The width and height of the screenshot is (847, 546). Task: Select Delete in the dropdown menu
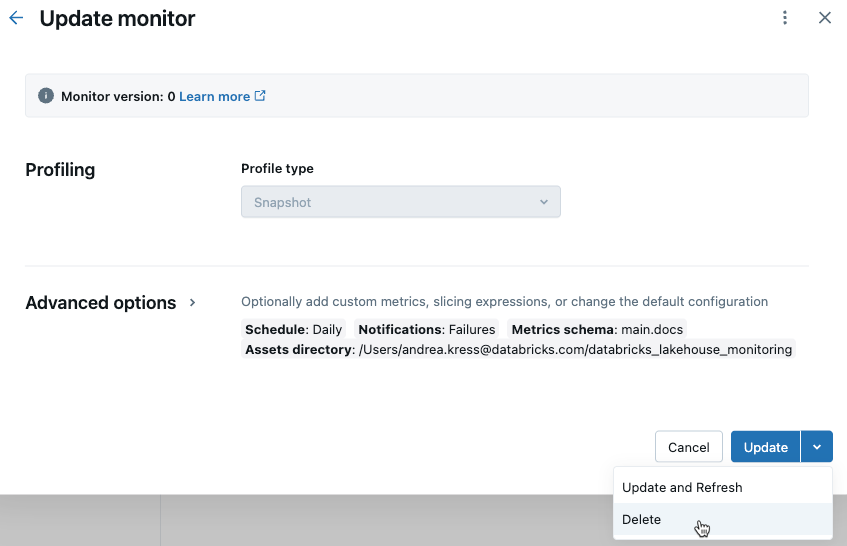click(x=642, y=519)
